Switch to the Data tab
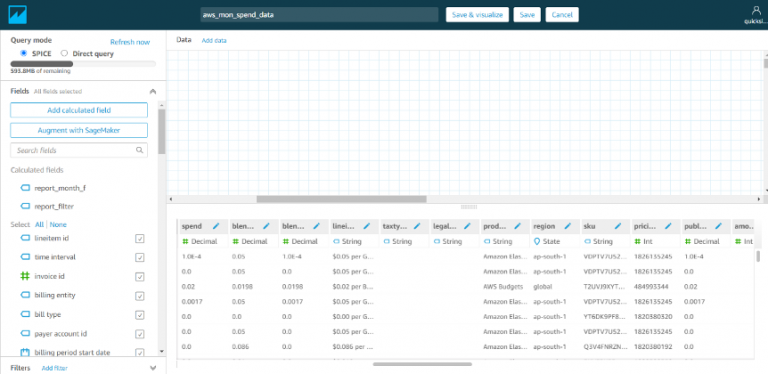This screenshot has width=768, height=374. pyautogui.click(x=184, y=40)
